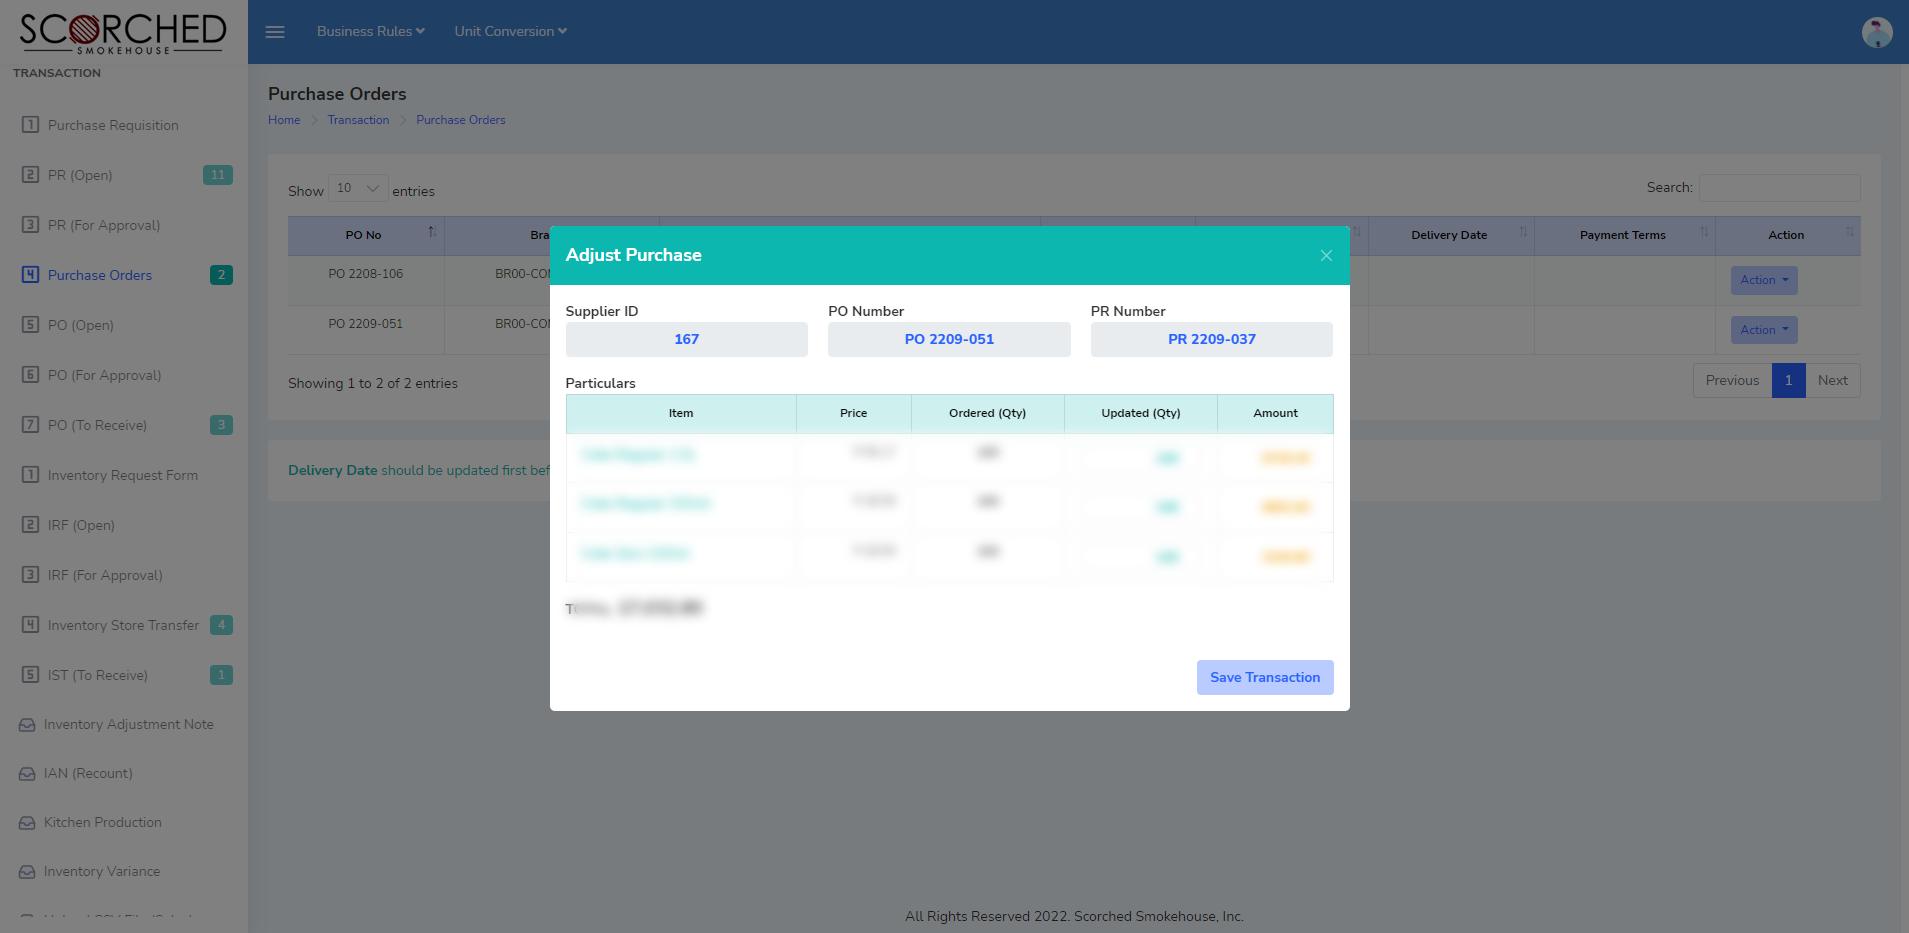The height and width of the screenshot is (933, 1909).
Task: Open Action dropdown for PO 2208-106
Action: pyautogui.click(x=1764, y=280)
